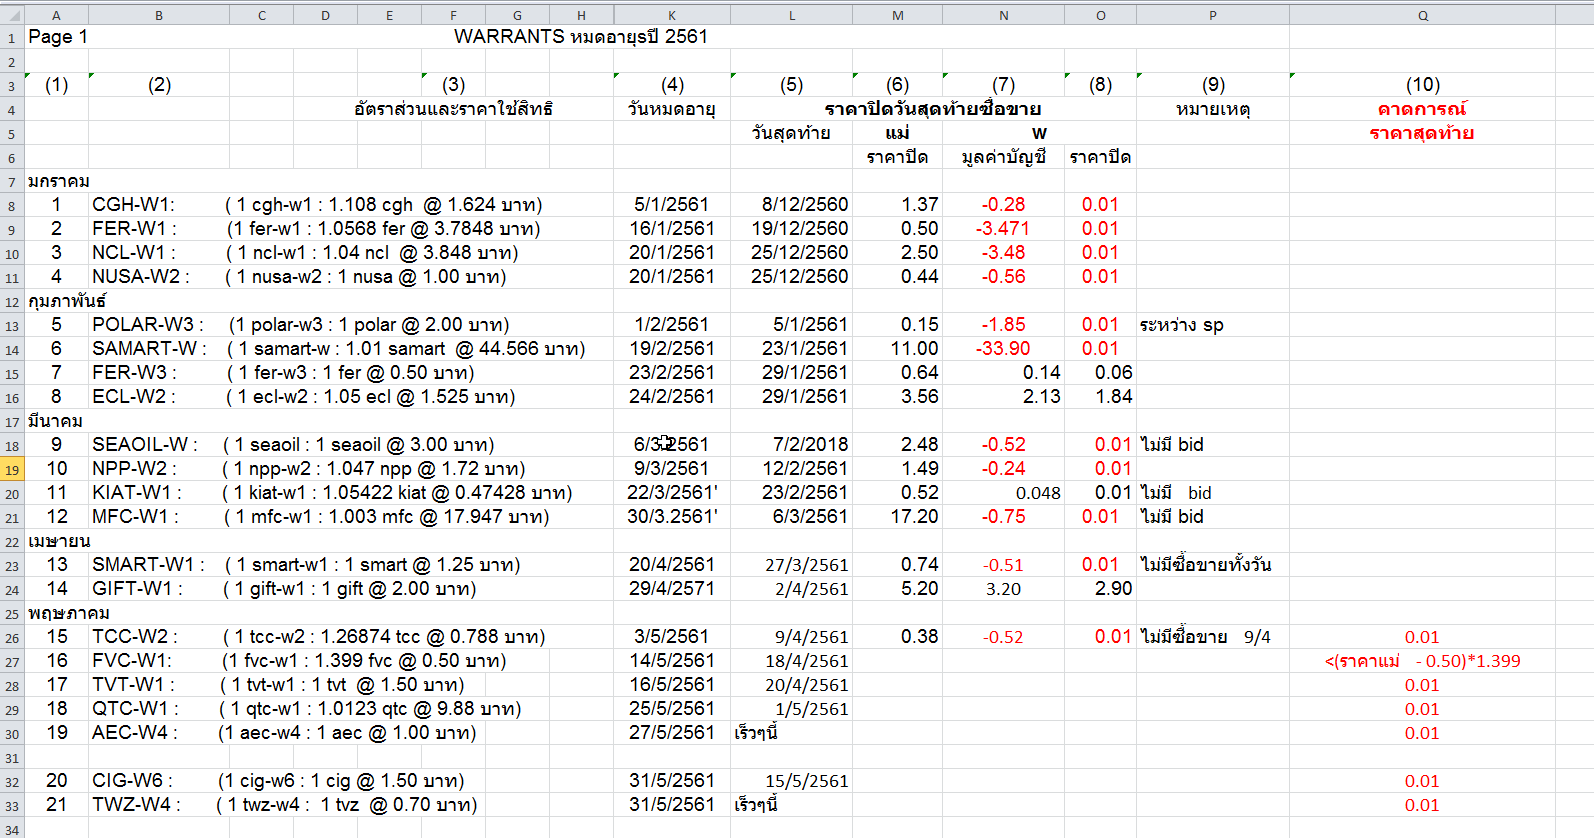Image resolution: width=1594 pixels, height=838 pixels.
Task: Select the red 'คาดการณ์' header cell
Action: (1421, 109)
